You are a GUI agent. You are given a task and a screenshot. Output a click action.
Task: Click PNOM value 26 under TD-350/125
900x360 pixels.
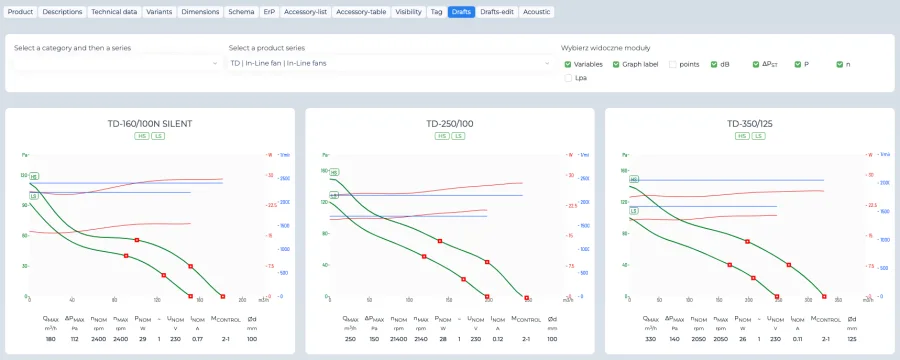coord(742,339)
